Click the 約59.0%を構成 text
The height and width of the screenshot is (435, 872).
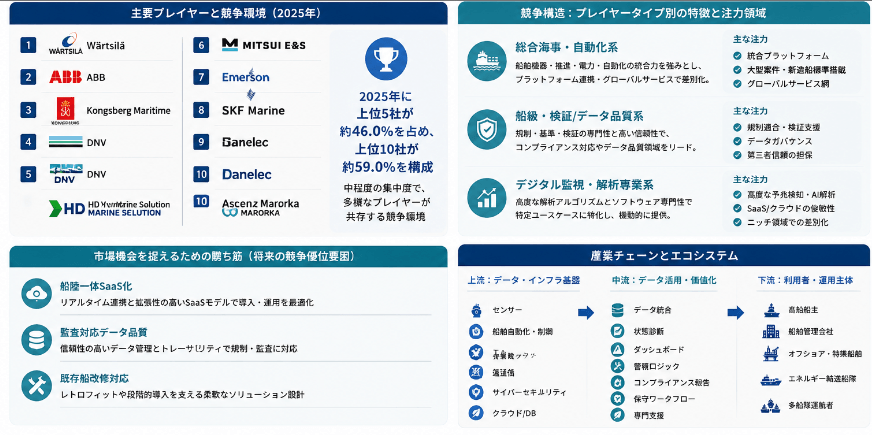coord(387,167)
